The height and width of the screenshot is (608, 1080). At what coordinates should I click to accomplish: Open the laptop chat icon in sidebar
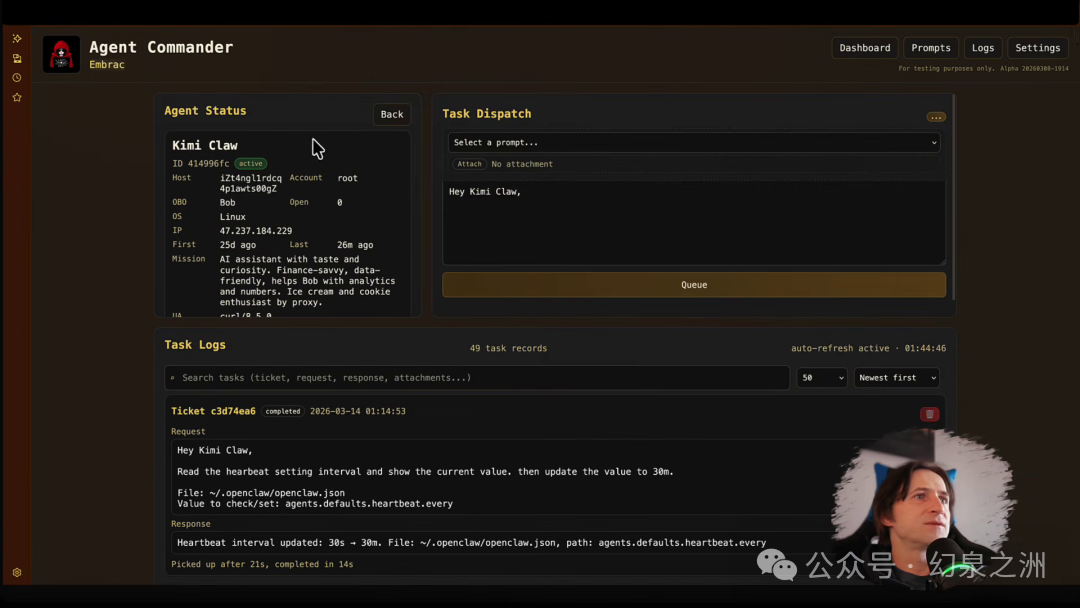pyautogui.click(x=17, y=59)
